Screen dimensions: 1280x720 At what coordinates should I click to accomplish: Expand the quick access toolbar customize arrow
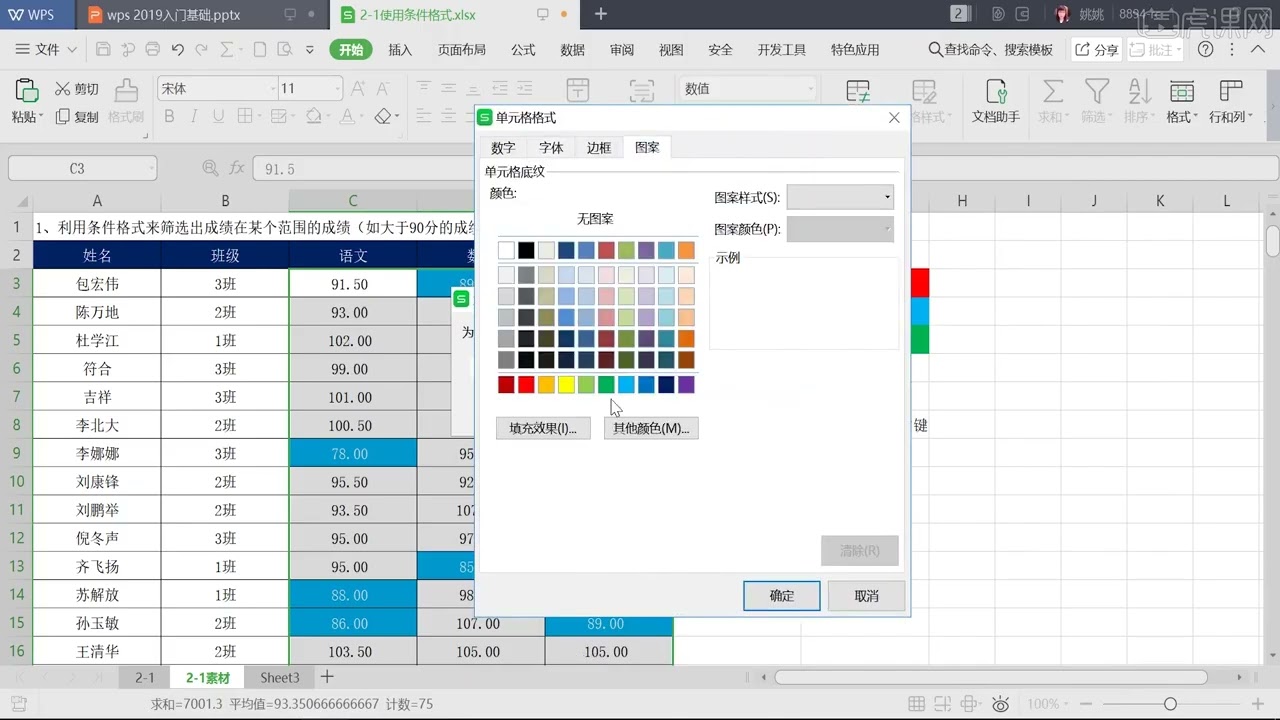[310, 49]
